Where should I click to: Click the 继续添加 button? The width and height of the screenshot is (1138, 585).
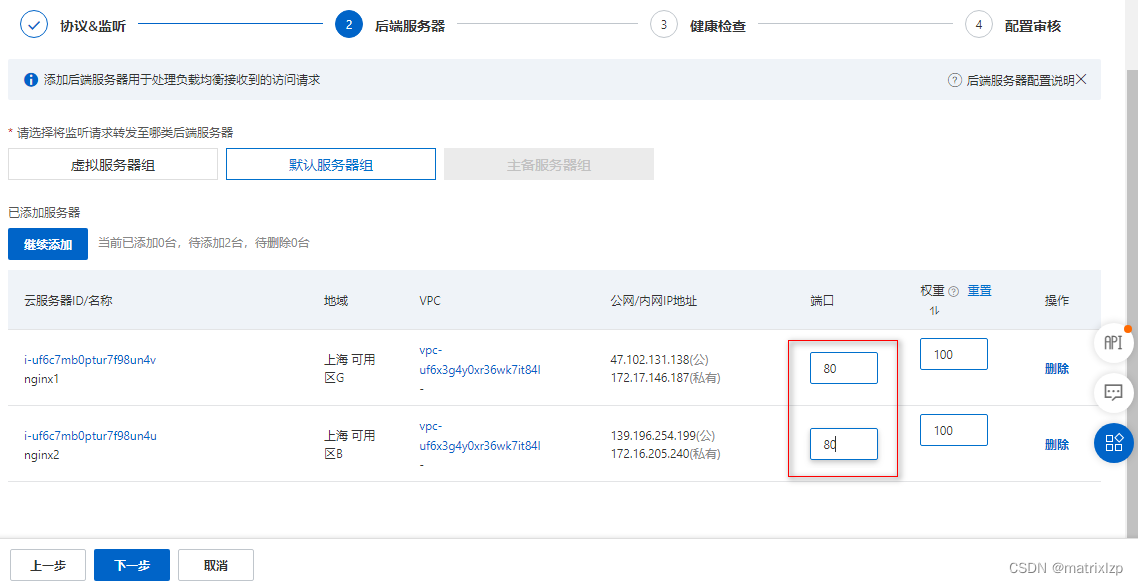pos(47,243)
